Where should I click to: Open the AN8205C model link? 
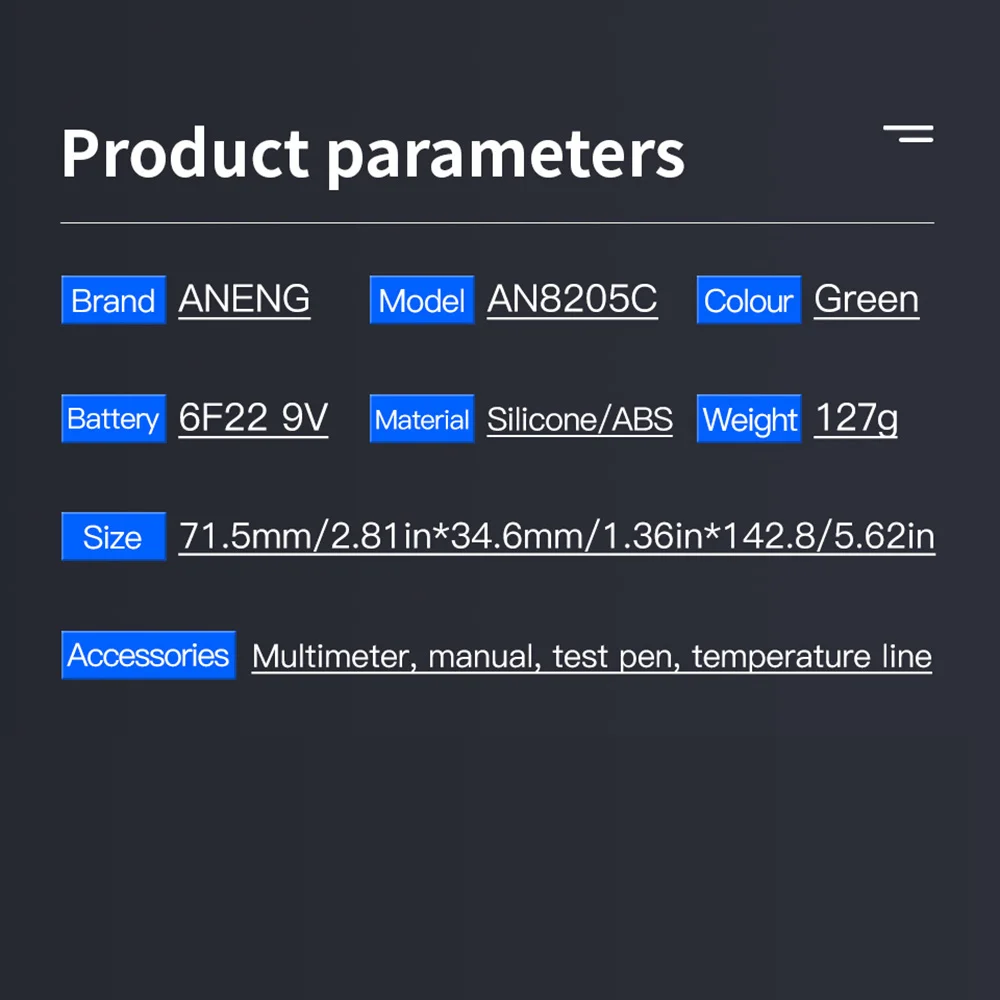click(572, 299)
